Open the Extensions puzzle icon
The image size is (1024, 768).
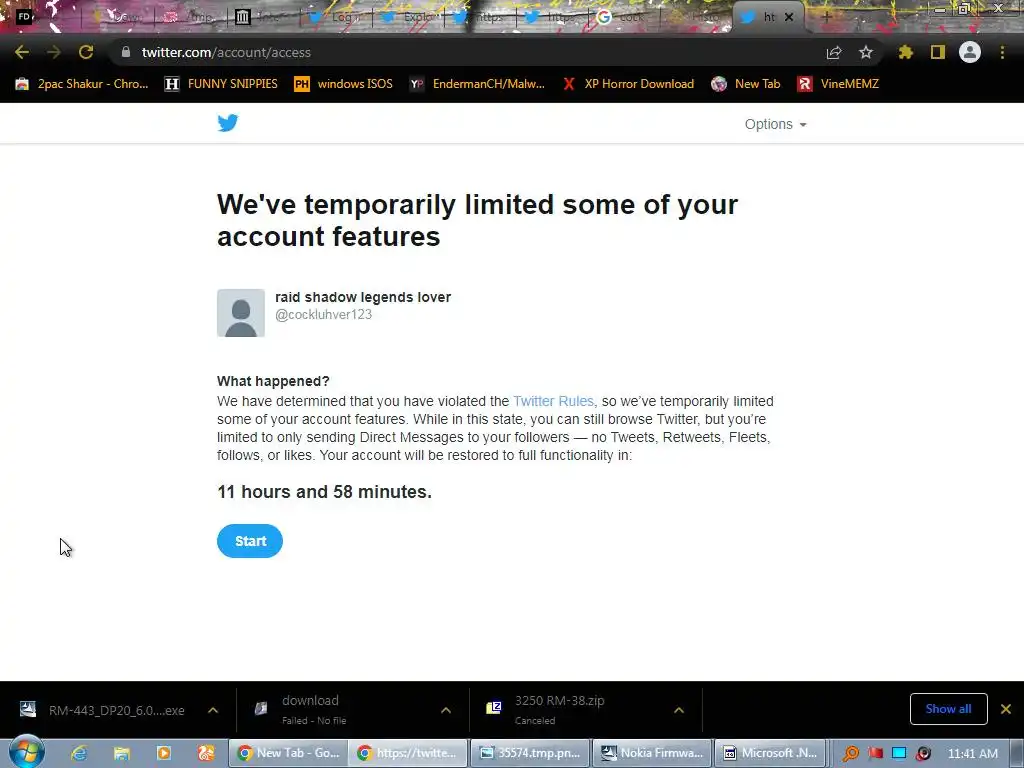click(x=906, y=52)
